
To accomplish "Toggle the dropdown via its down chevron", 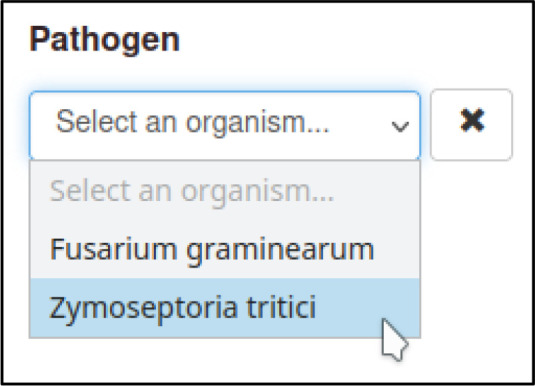I will click(x=400, y=127).
